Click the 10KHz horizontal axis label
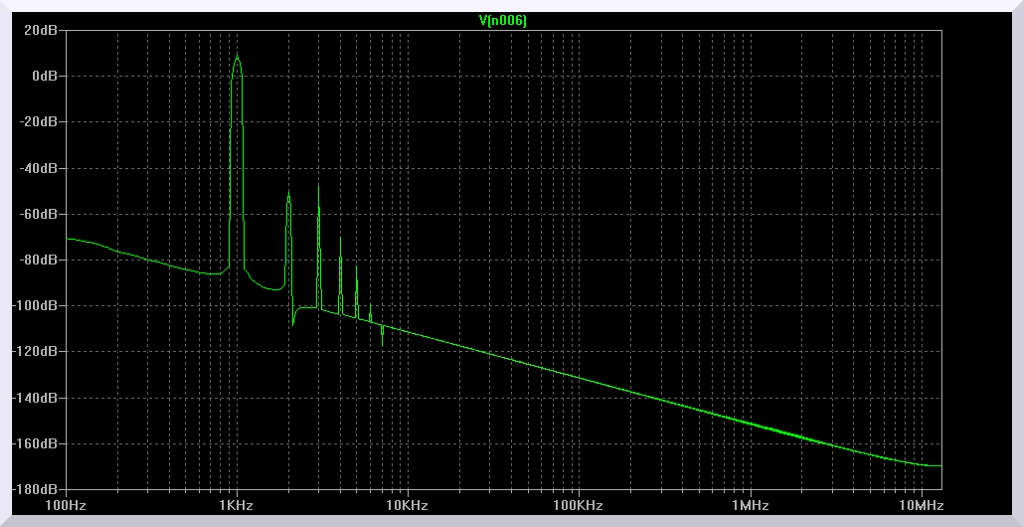This screenshot has width=1024, height=527. (x=407, y=506)
